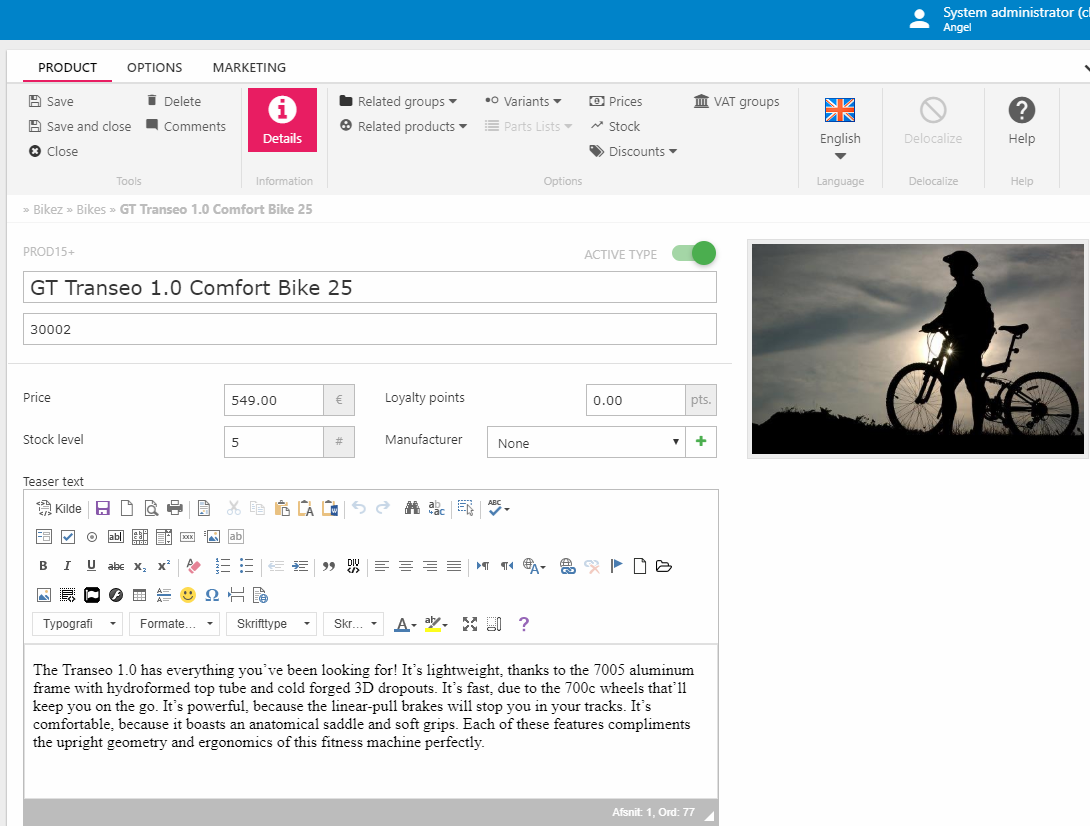Toggle the Active Type switch off
The height and width of the screenshot is (826, 1090).
click(x=694, y=254)
